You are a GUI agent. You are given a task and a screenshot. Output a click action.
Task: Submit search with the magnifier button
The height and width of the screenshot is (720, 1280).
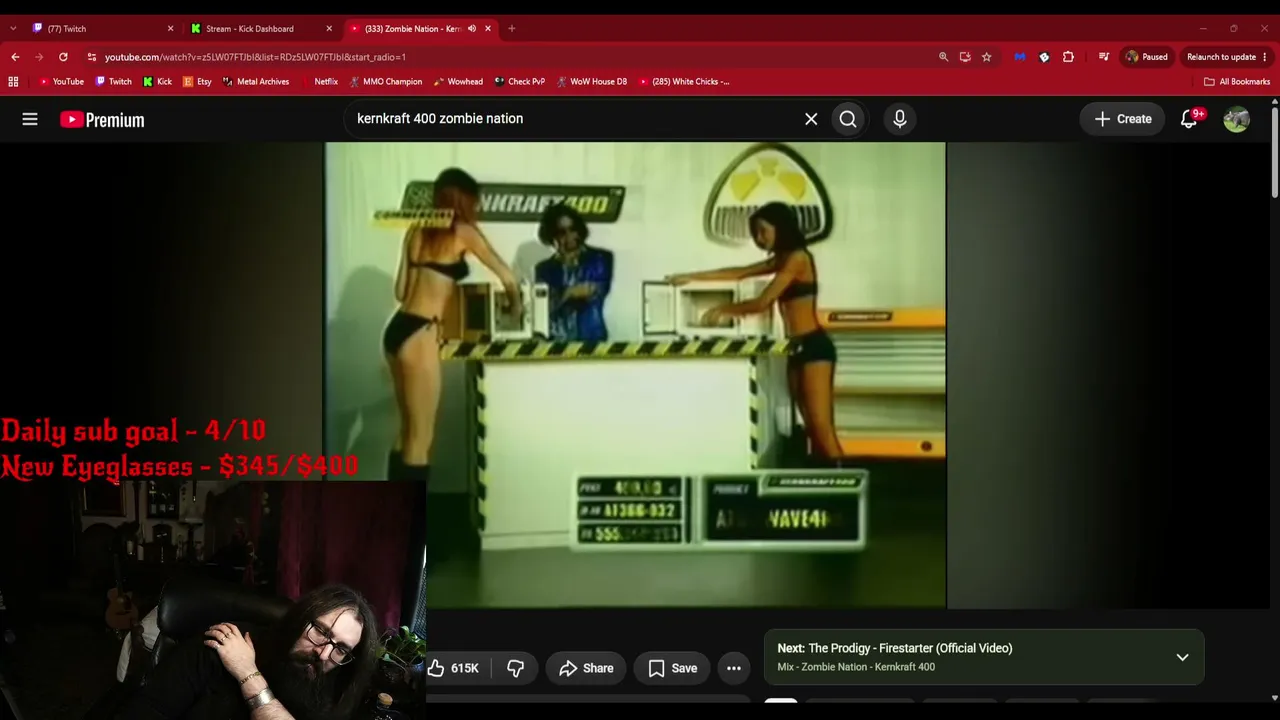point(848,119)
